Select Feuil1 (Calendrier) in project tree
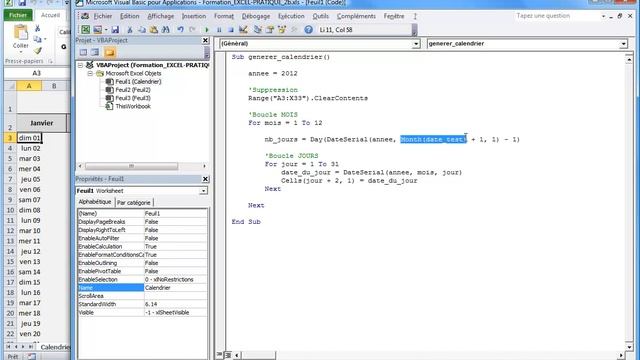 [138, 82]
